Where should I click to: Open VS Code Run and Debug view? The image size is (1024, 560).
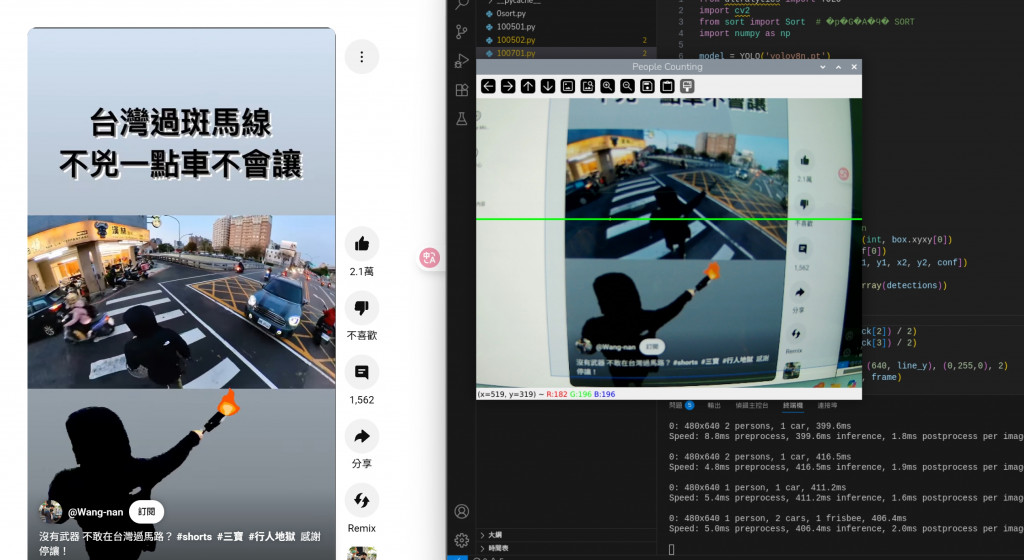462,61
